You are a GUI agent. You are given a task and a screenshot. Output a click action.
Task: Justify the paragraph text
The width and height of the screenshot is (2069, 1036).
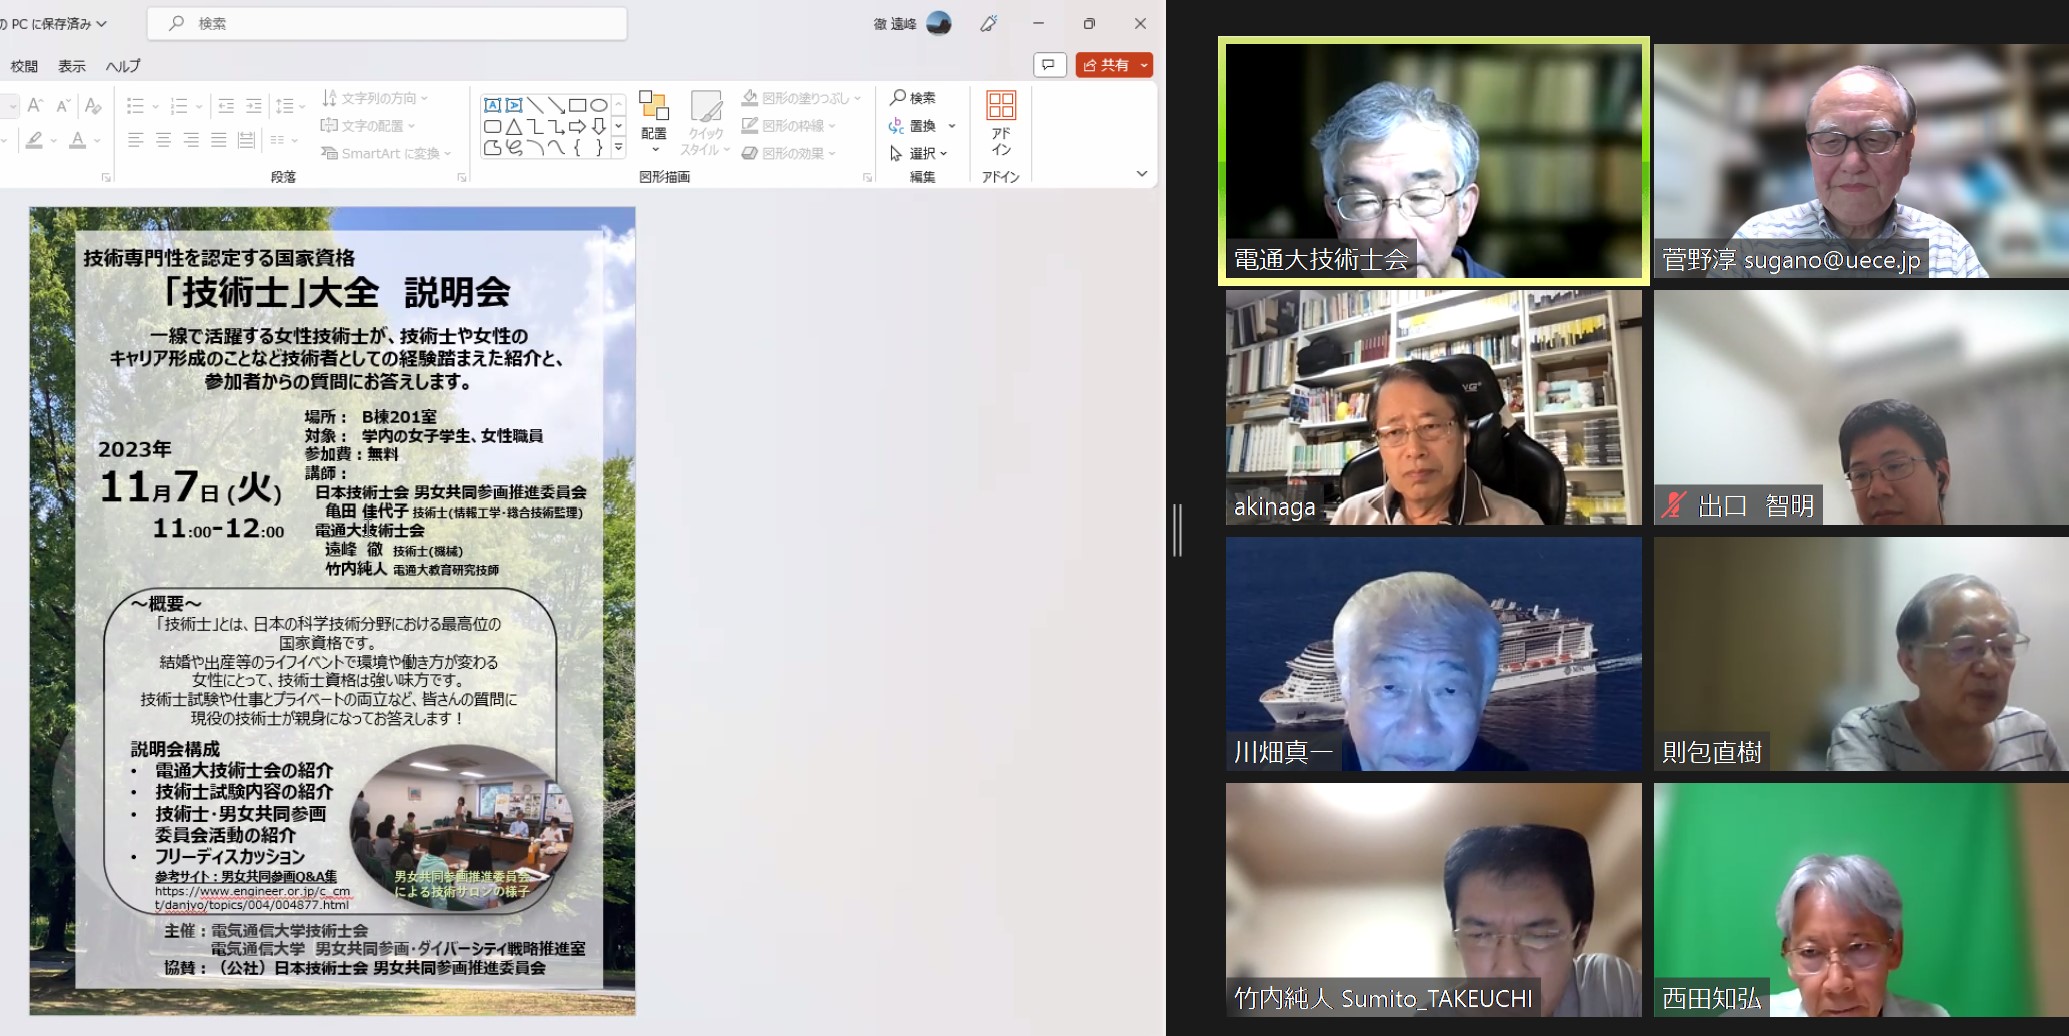click(218, 140)
